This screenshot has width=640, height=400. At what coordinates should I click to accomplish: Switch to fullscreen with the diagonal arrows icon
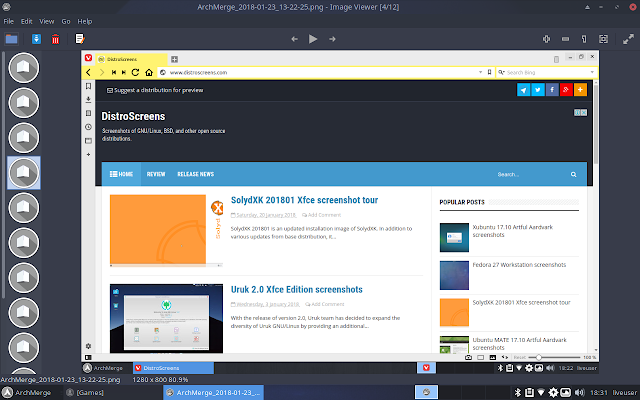628,39
